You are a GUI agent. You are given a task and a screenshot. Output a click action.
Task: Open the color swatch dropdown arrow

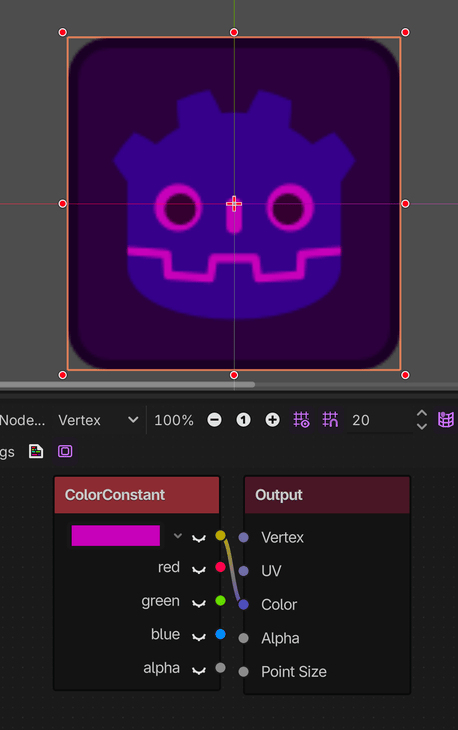coord(177,536)
